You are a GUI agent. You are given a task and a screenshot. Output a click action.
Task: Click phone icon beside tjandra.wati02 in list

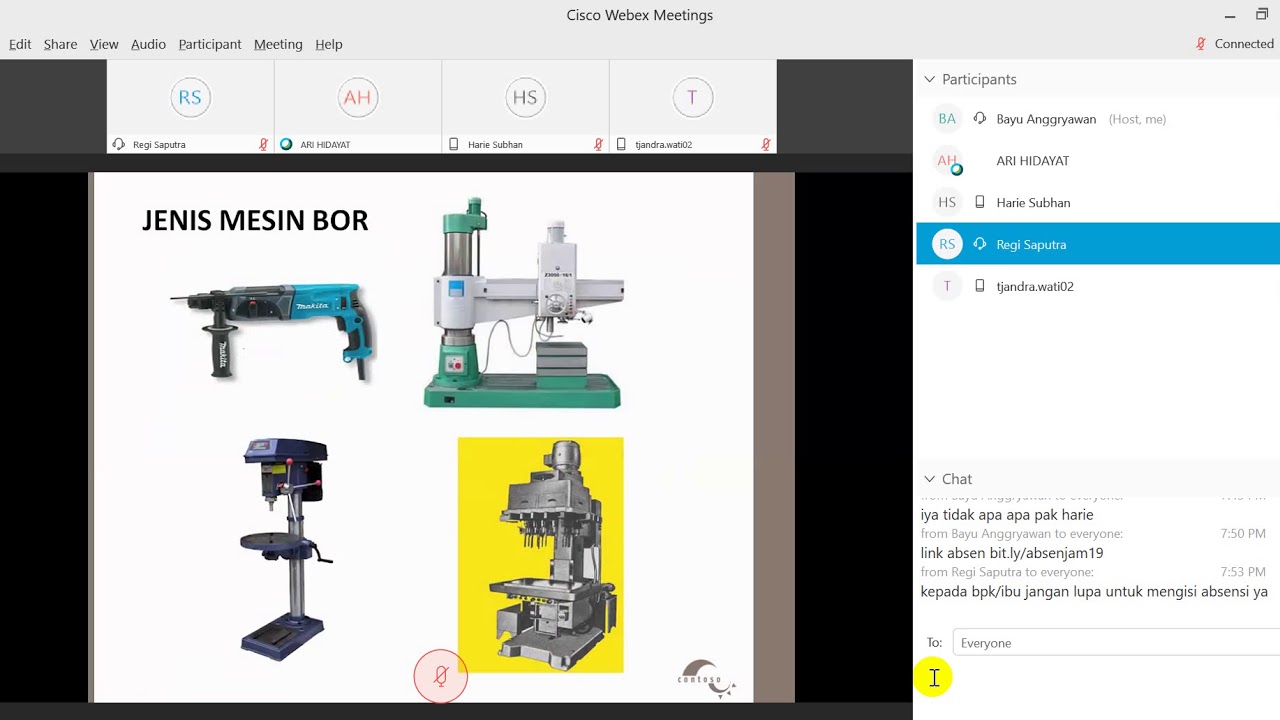tap(980, 286)
